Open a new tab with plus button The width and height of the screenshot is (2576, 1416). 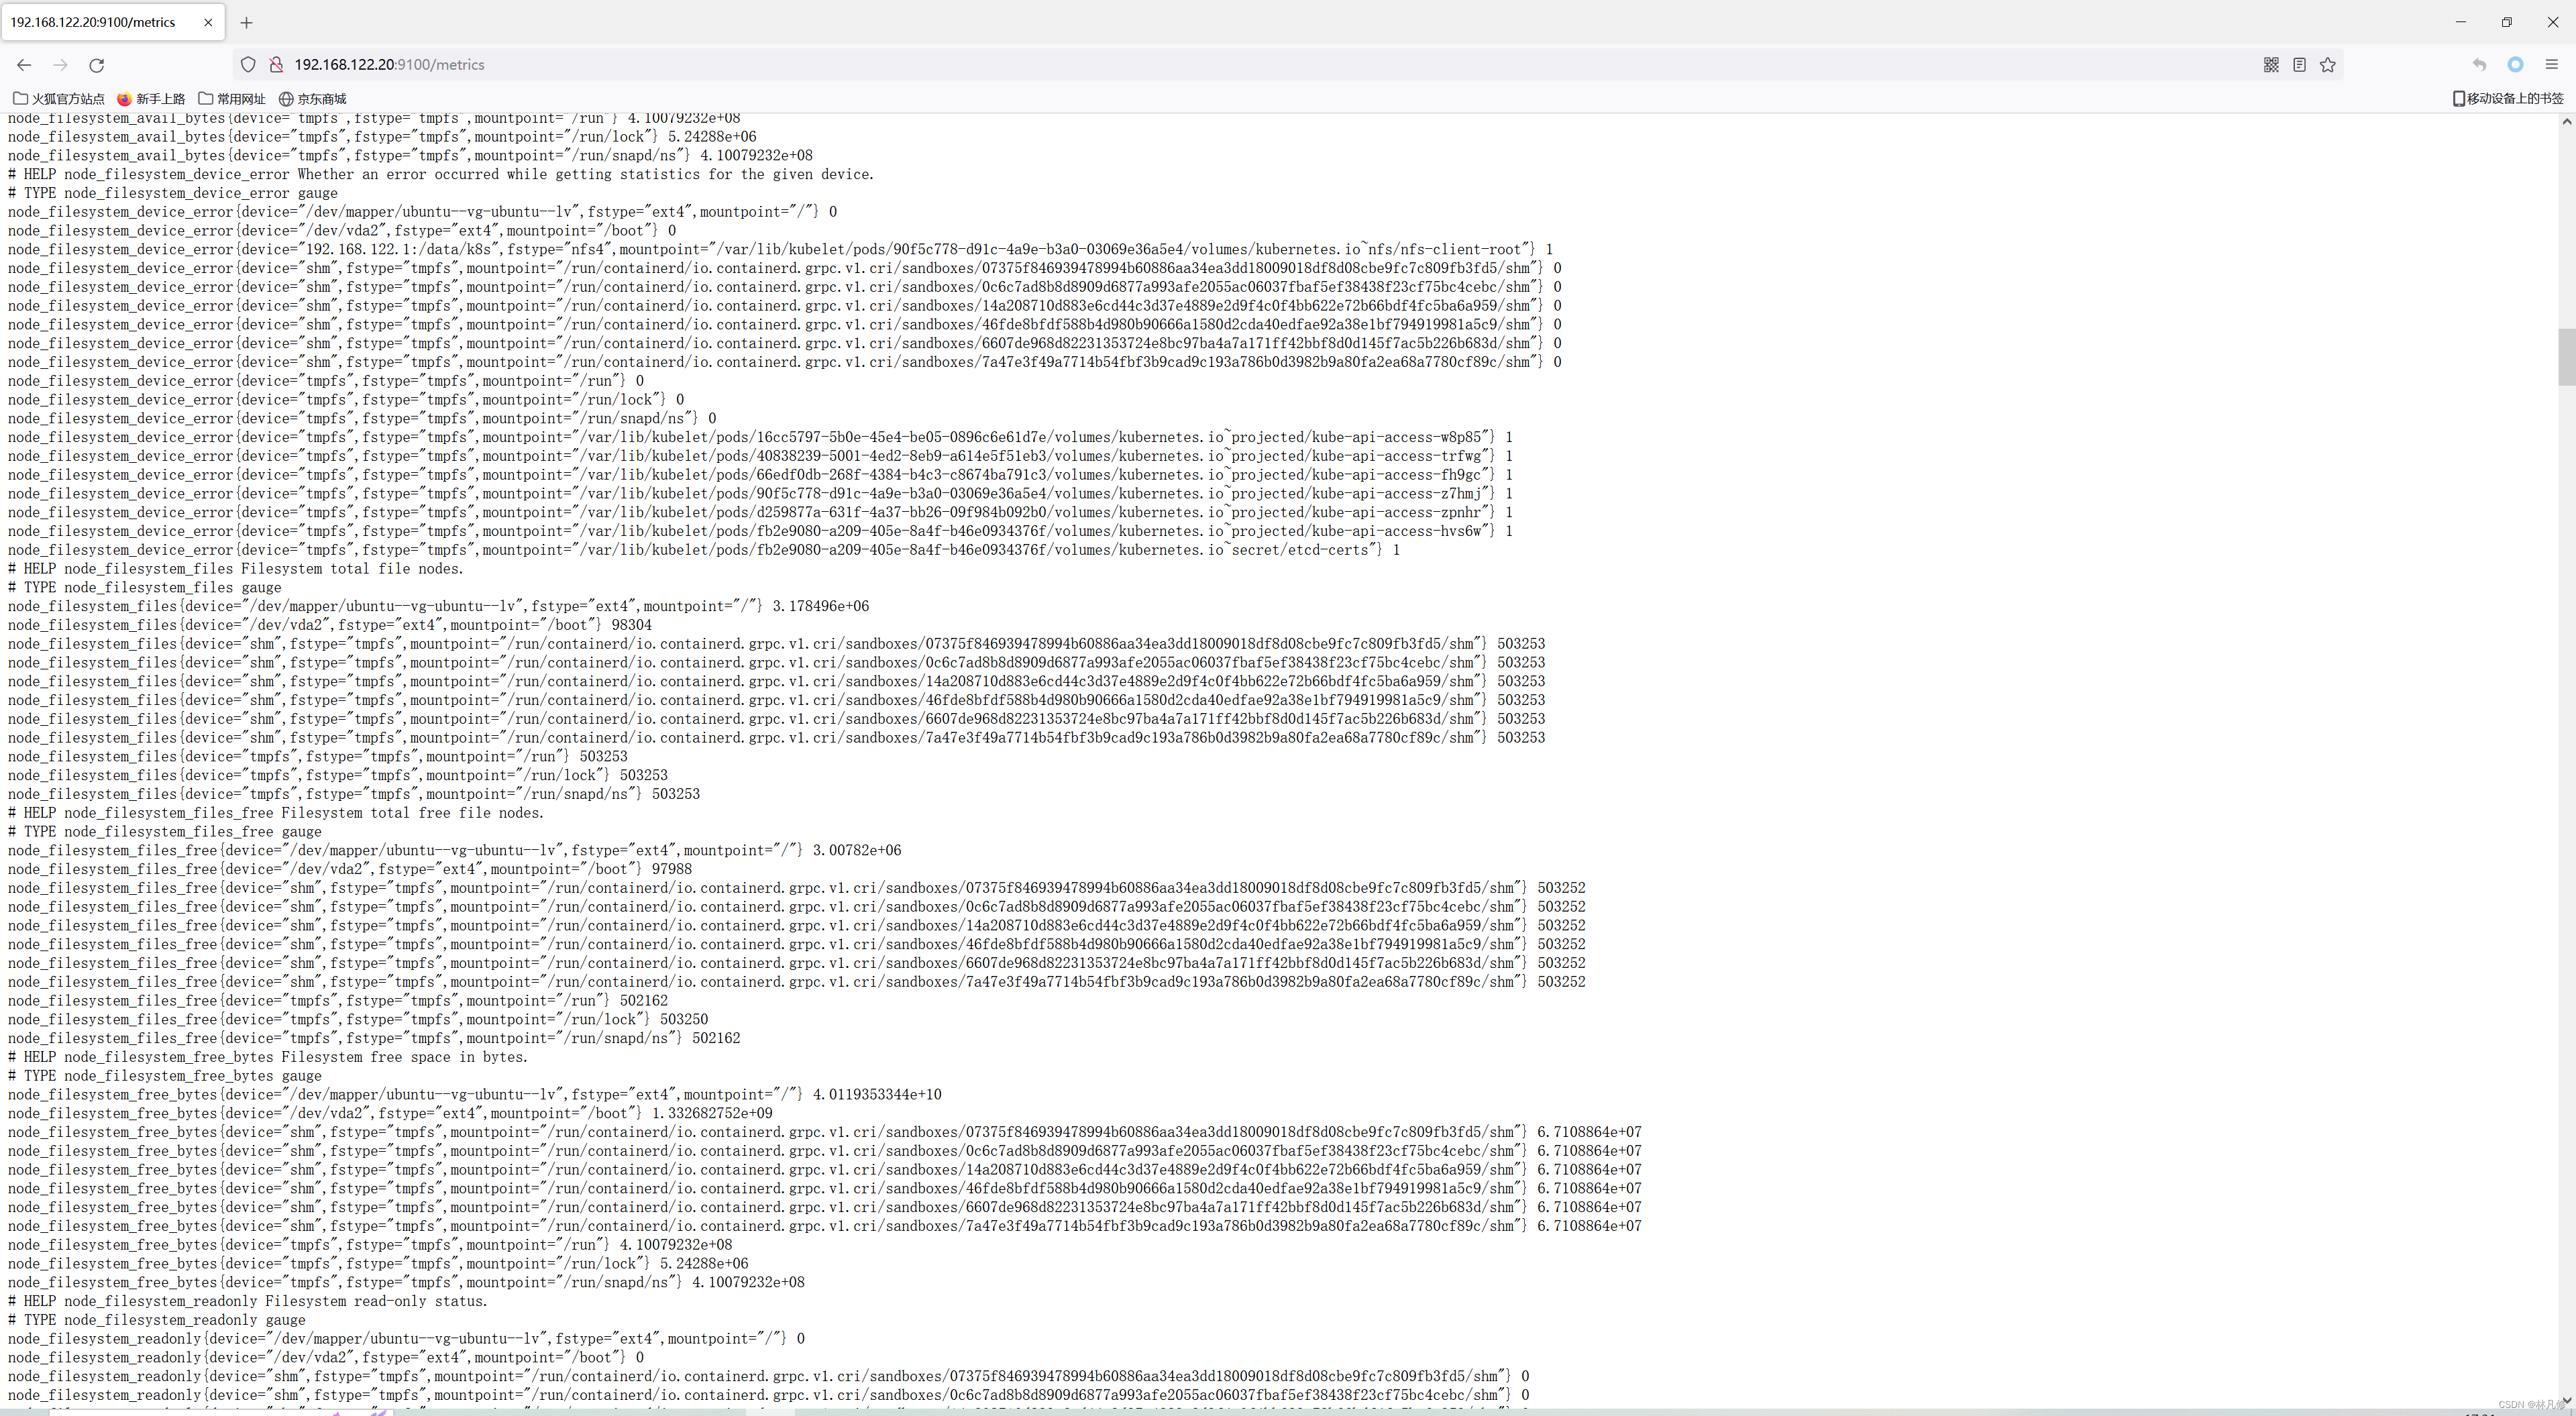point(246,22)
